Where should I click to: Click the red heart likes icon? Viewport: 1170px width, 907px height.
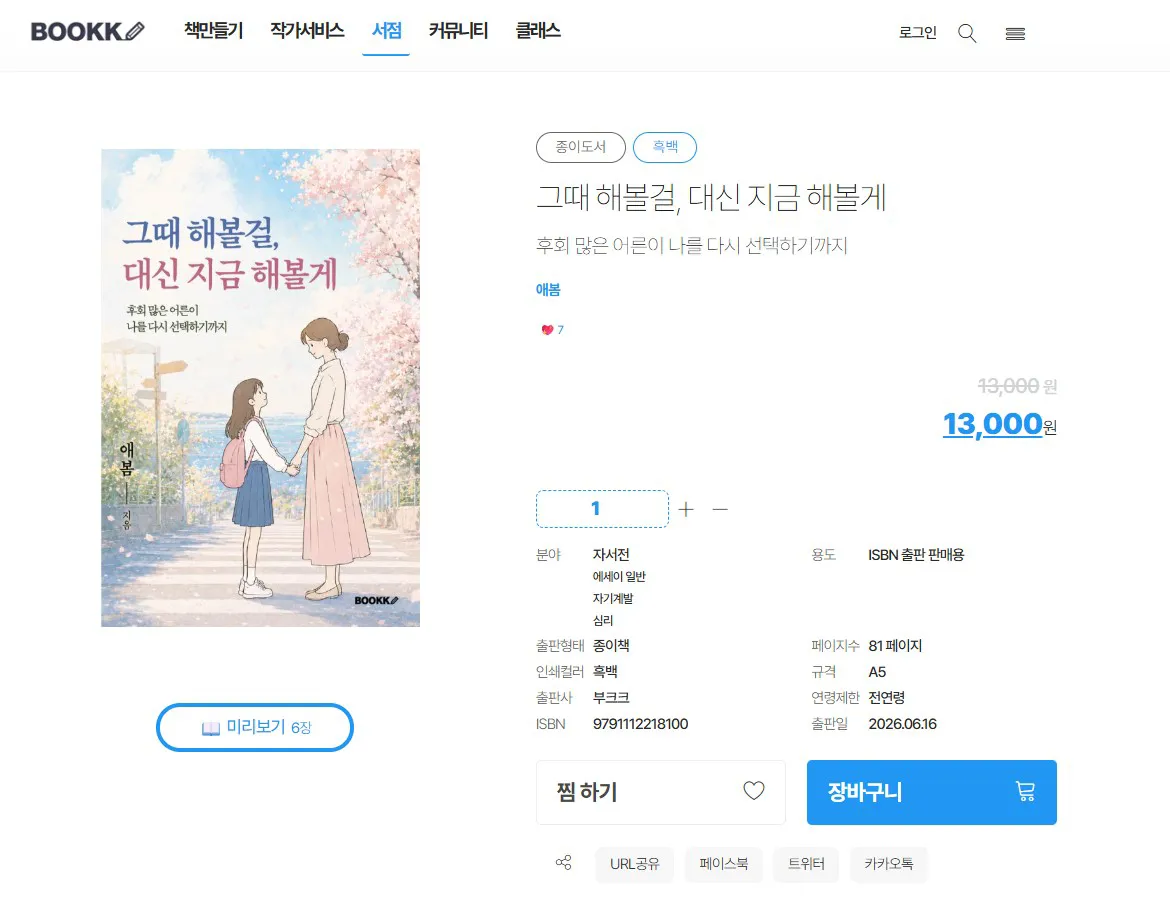547,330
